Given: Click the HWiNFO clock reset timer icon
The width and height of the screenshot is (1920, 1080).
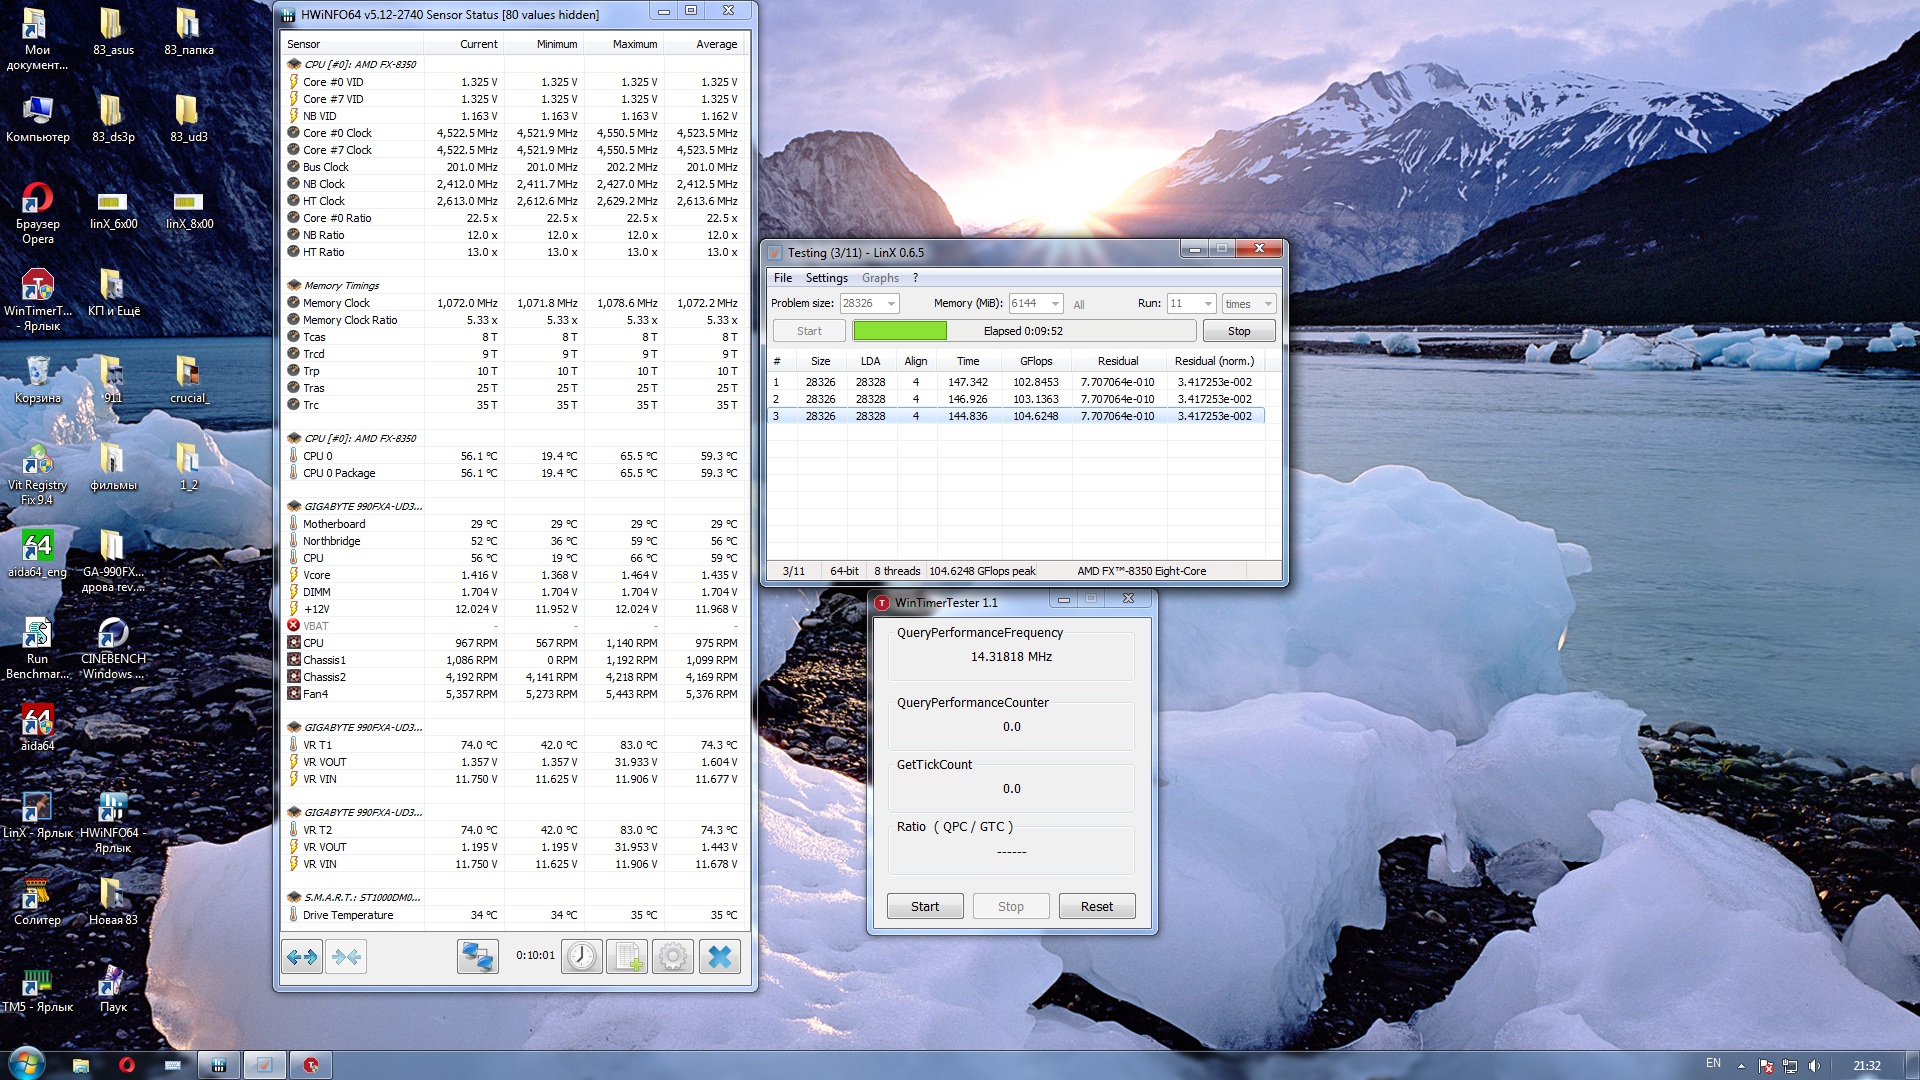Looking at the screenshot, I should [581, 957].
